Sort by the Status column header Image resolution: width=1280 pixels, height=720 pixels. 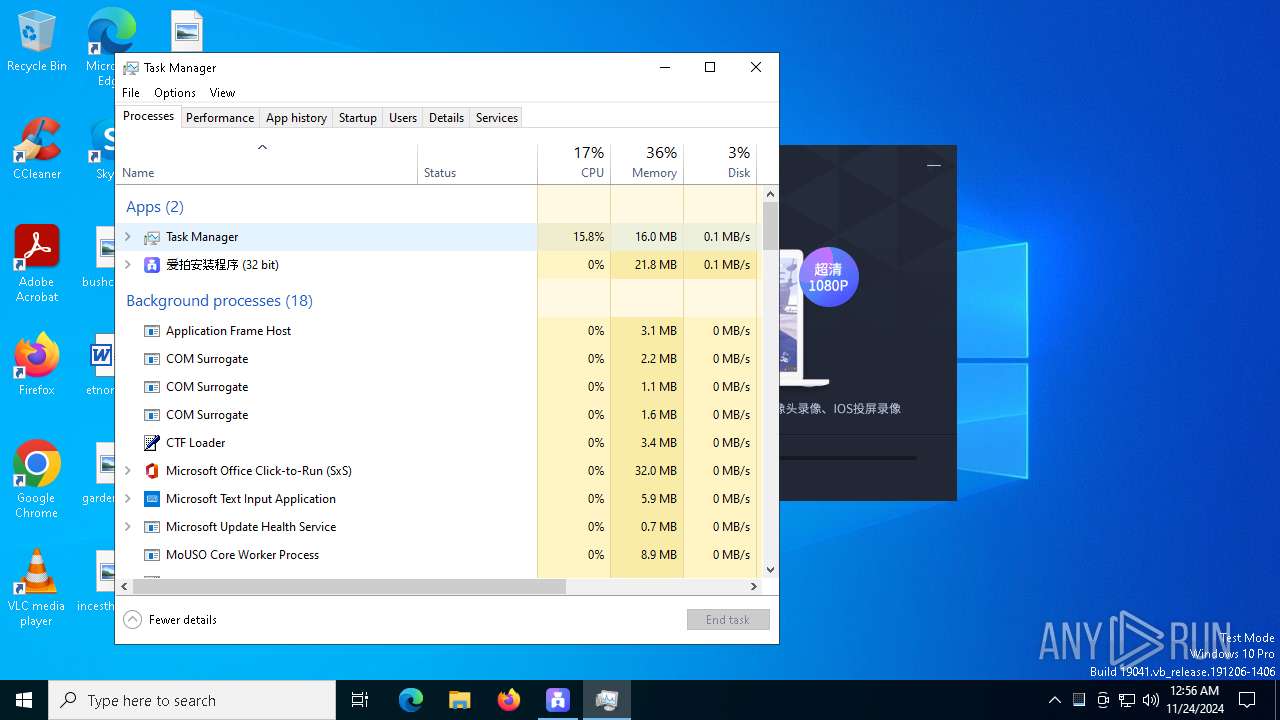[477, 164]
